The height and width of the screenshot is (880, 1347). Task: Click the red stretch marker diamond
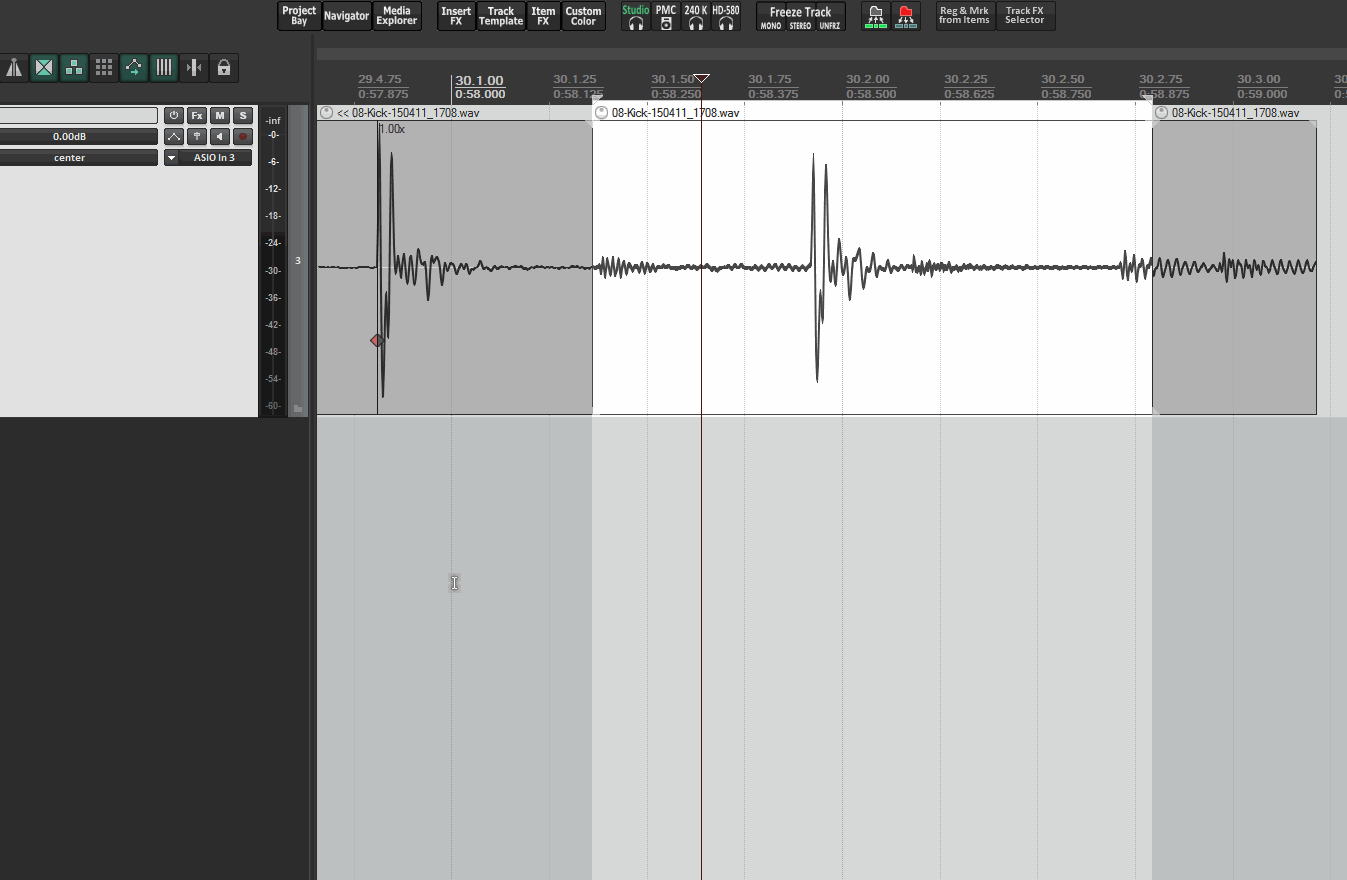(377, 341)
